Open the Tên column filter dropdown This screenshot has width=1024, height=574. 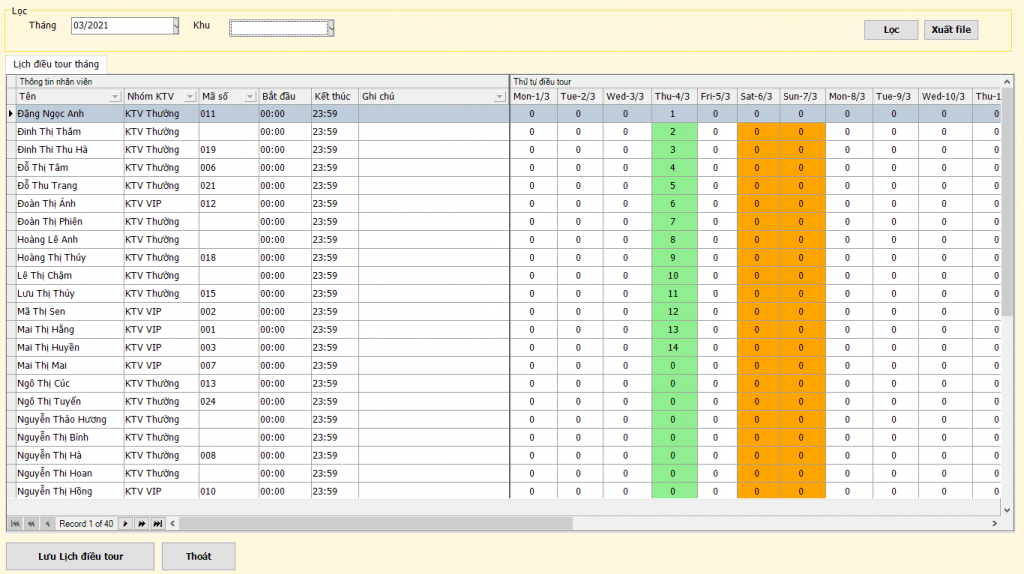[115, 97]
